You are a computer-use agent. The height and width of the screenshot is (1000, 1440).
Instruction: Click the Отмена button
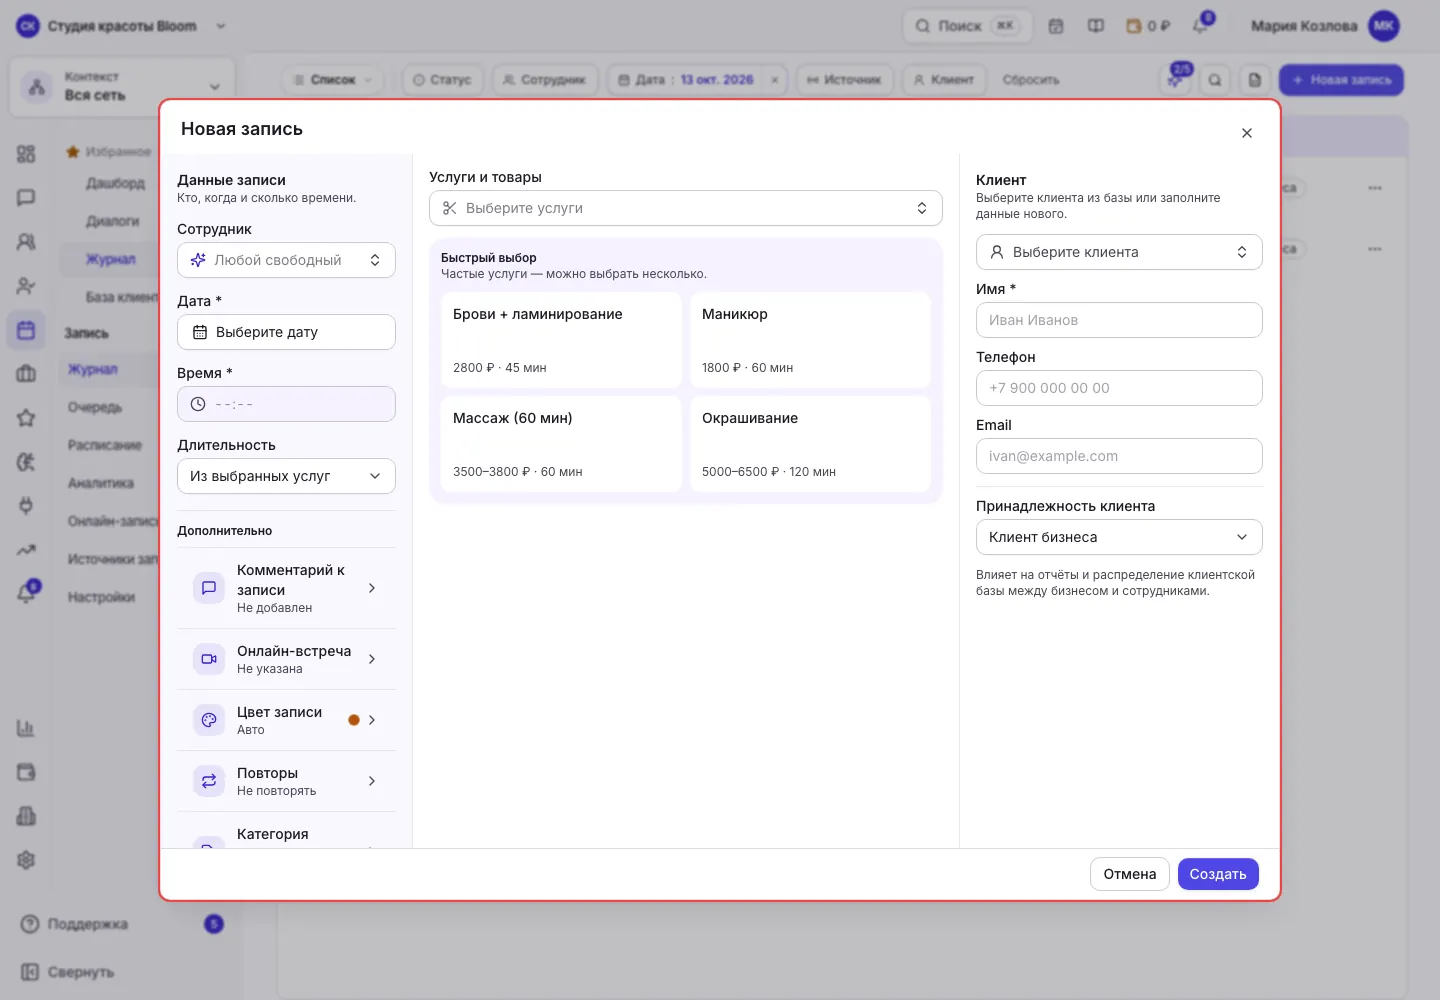pyautogui.click(x=1129, y=874)
